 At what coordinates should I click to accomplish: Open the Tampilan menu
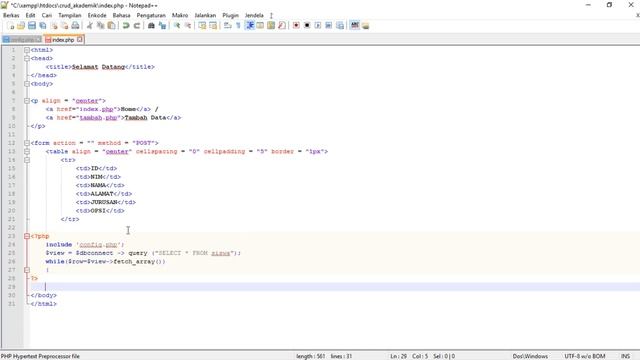[x=69, y=16]
